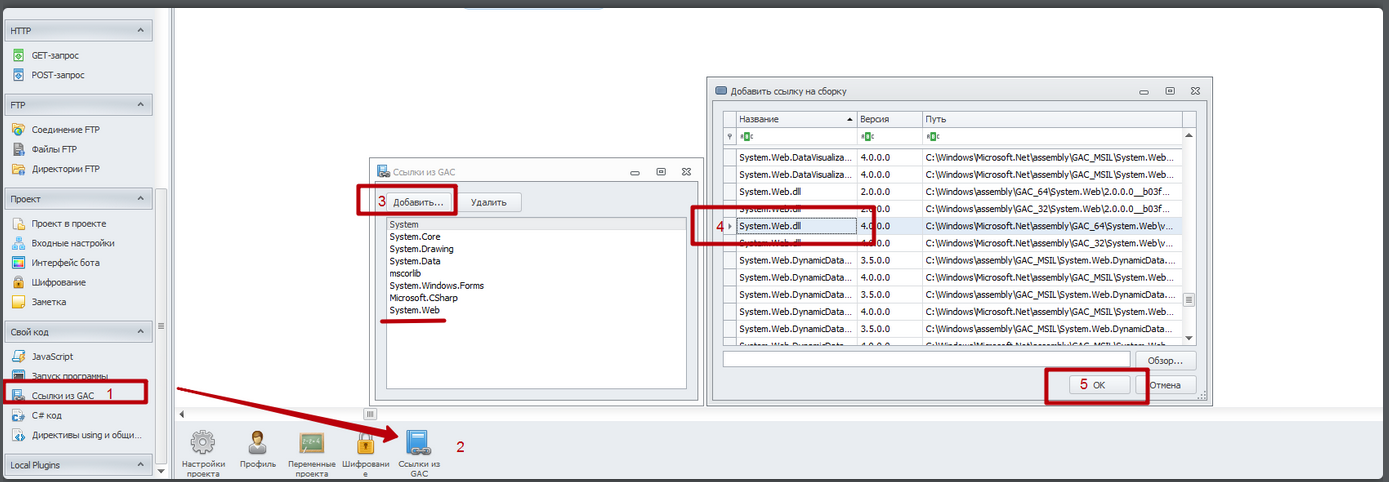Image resolution: width=1389 pixels, height=482 pixels.
Task: Collapse the Свой код section chevron
Action: (140, 331)
